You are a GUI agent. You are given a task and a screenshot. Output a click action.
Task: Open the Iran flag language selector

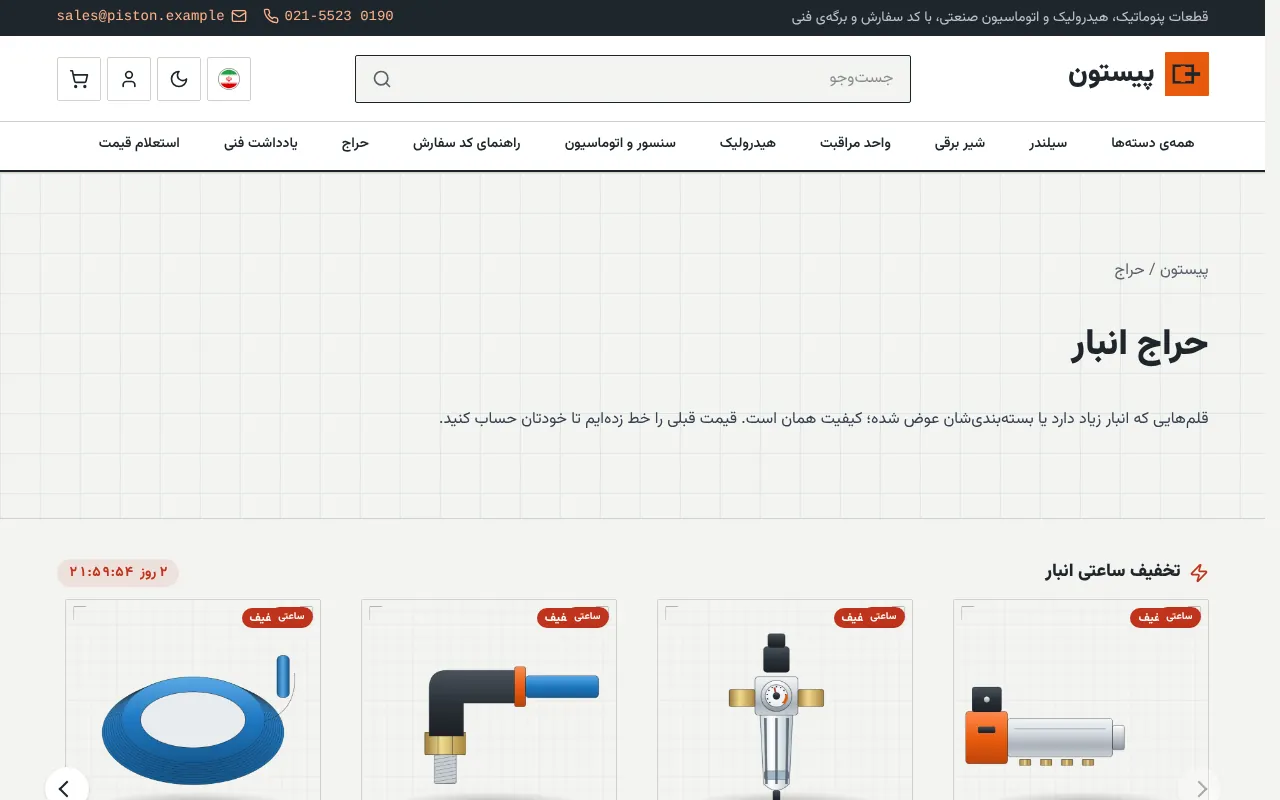[x=229, y=79]
